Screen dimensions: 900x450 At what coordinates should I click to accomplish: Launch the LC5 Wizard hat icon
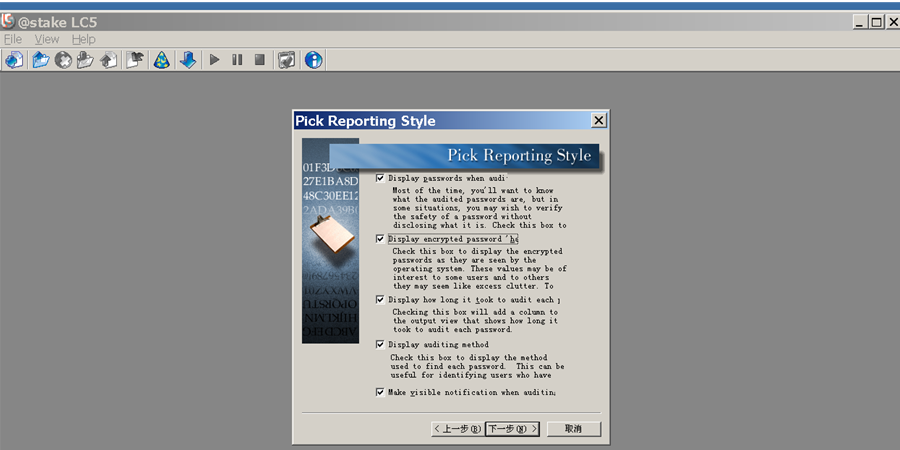tap(162, 60)
